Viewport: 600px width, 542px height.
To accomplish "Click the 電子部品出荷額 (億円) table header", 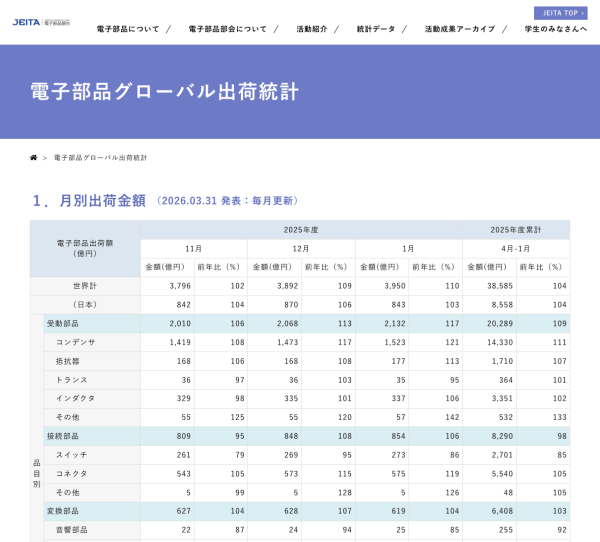I will pos(85,248).
